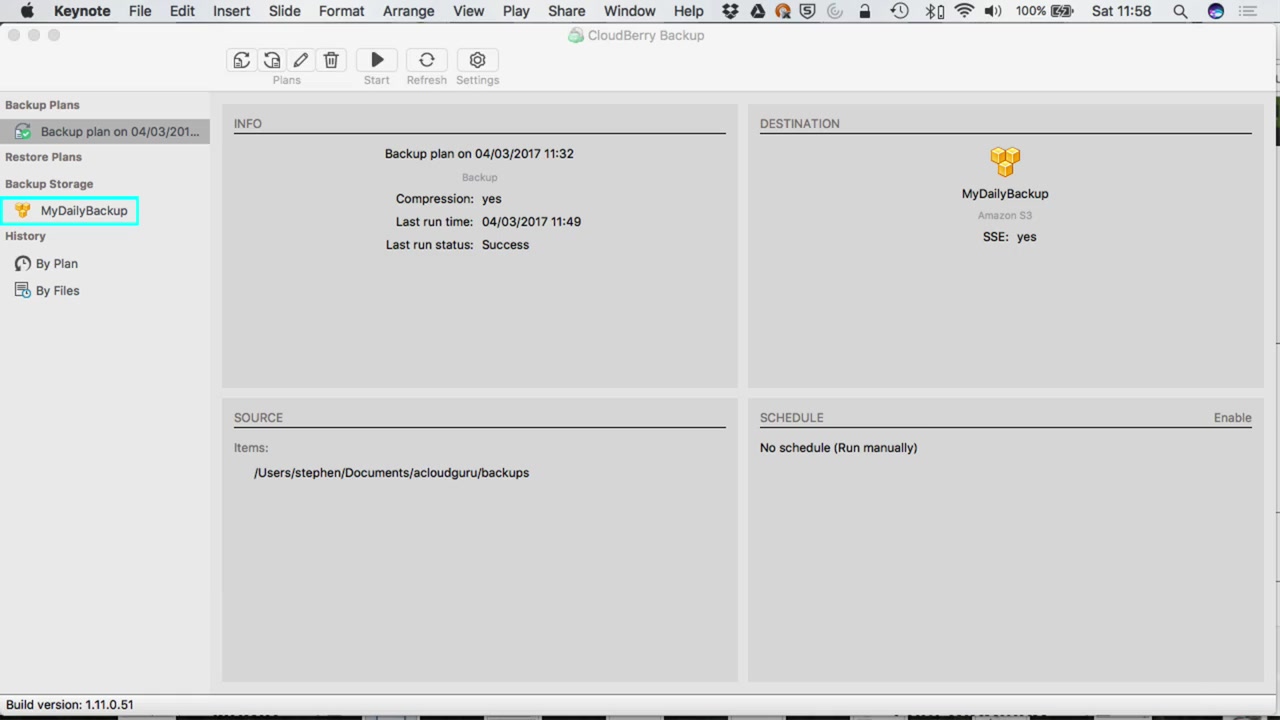Open the Window menu

pyautogui.click(x=629, y=11)
